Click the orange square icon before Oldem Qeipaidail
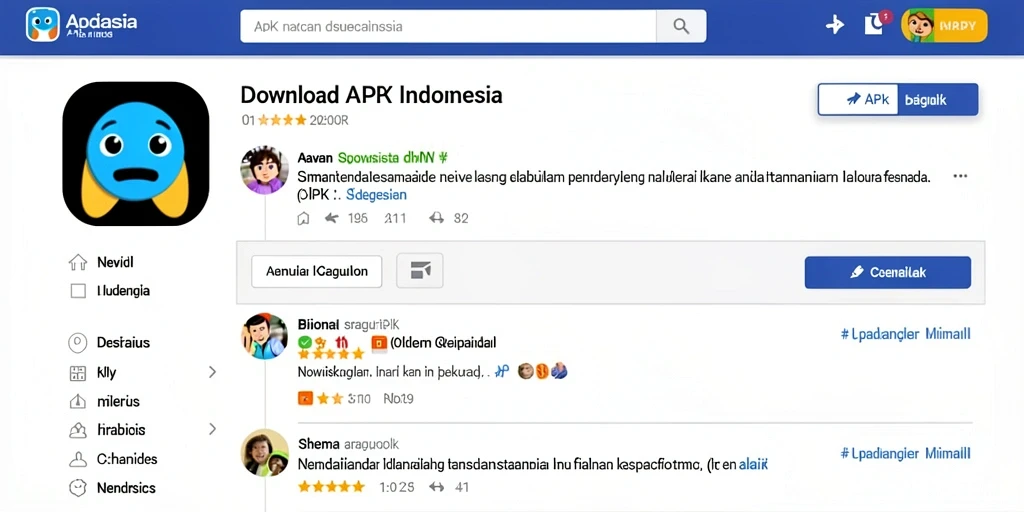 click(379, 342)
